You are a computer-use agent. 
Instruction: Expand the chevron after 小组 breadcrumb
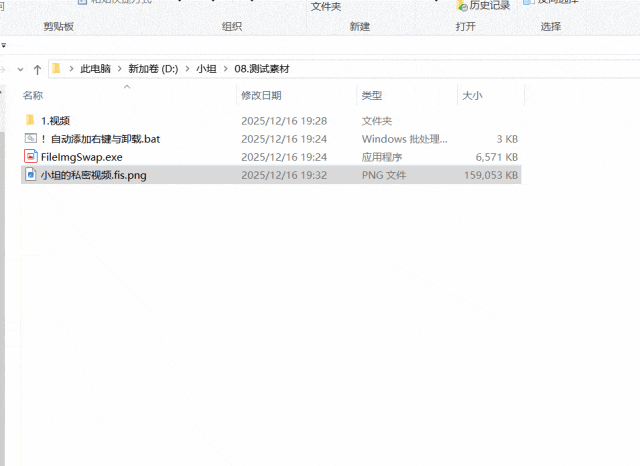[224, 69]
